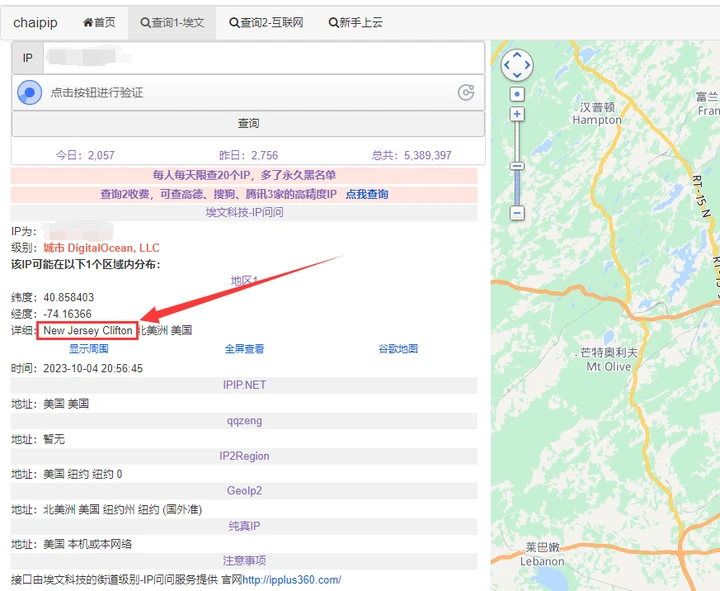Viewport: 720px width, 591px height.
Task: Open 全屏查看 full screen map
Action: (244, 349)
